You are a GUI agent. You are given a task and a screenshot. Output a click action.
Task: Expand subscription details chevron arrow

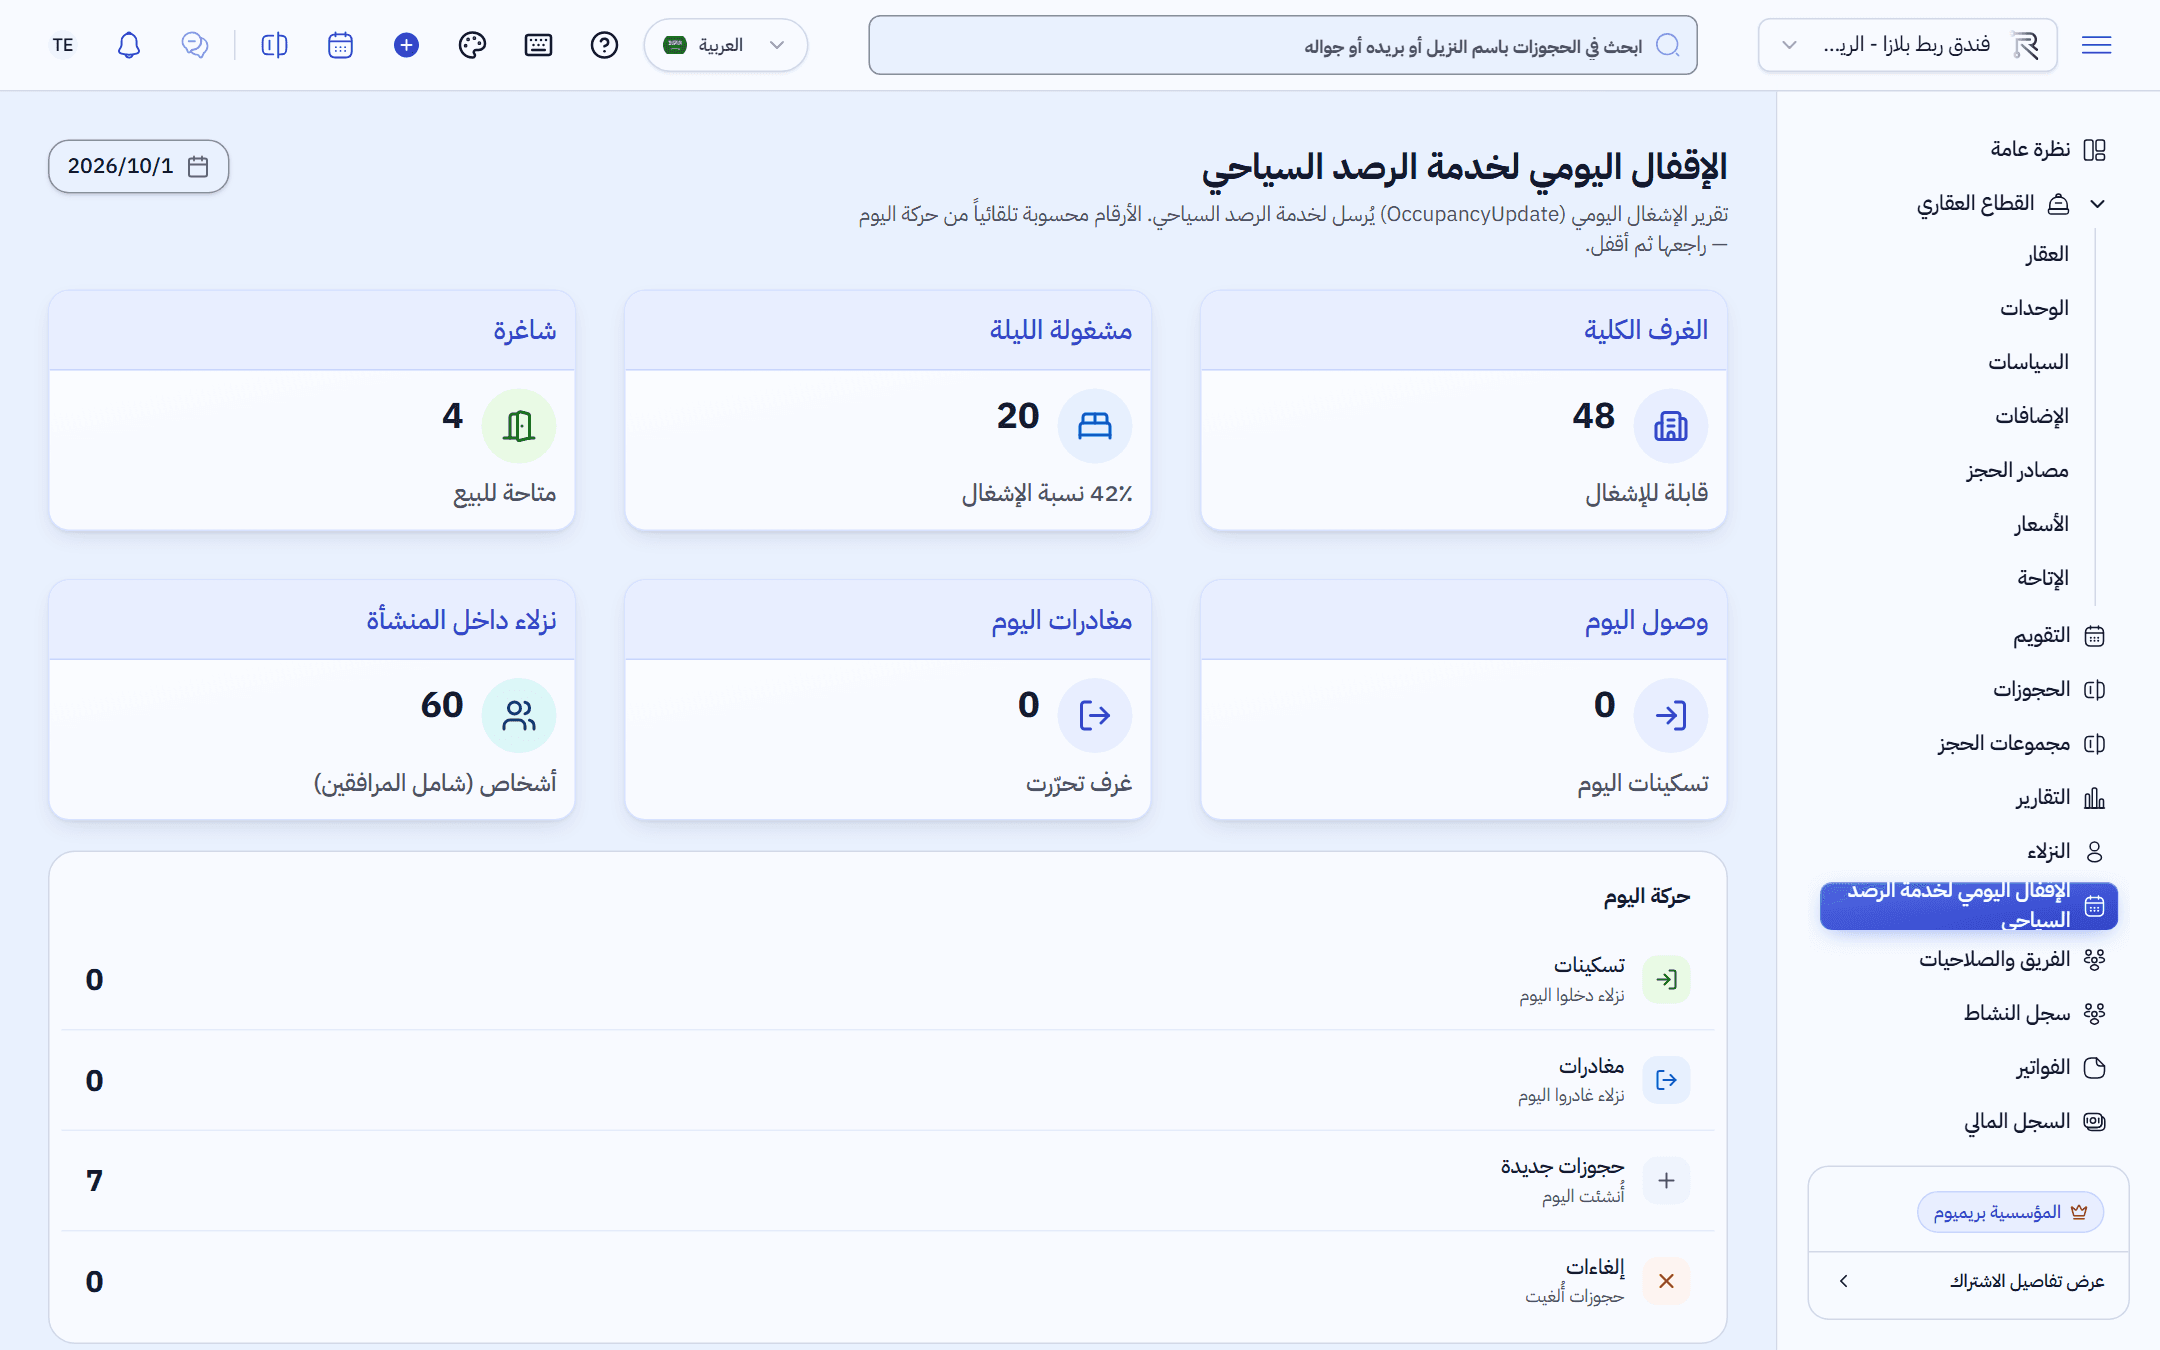[1844, 1281]
